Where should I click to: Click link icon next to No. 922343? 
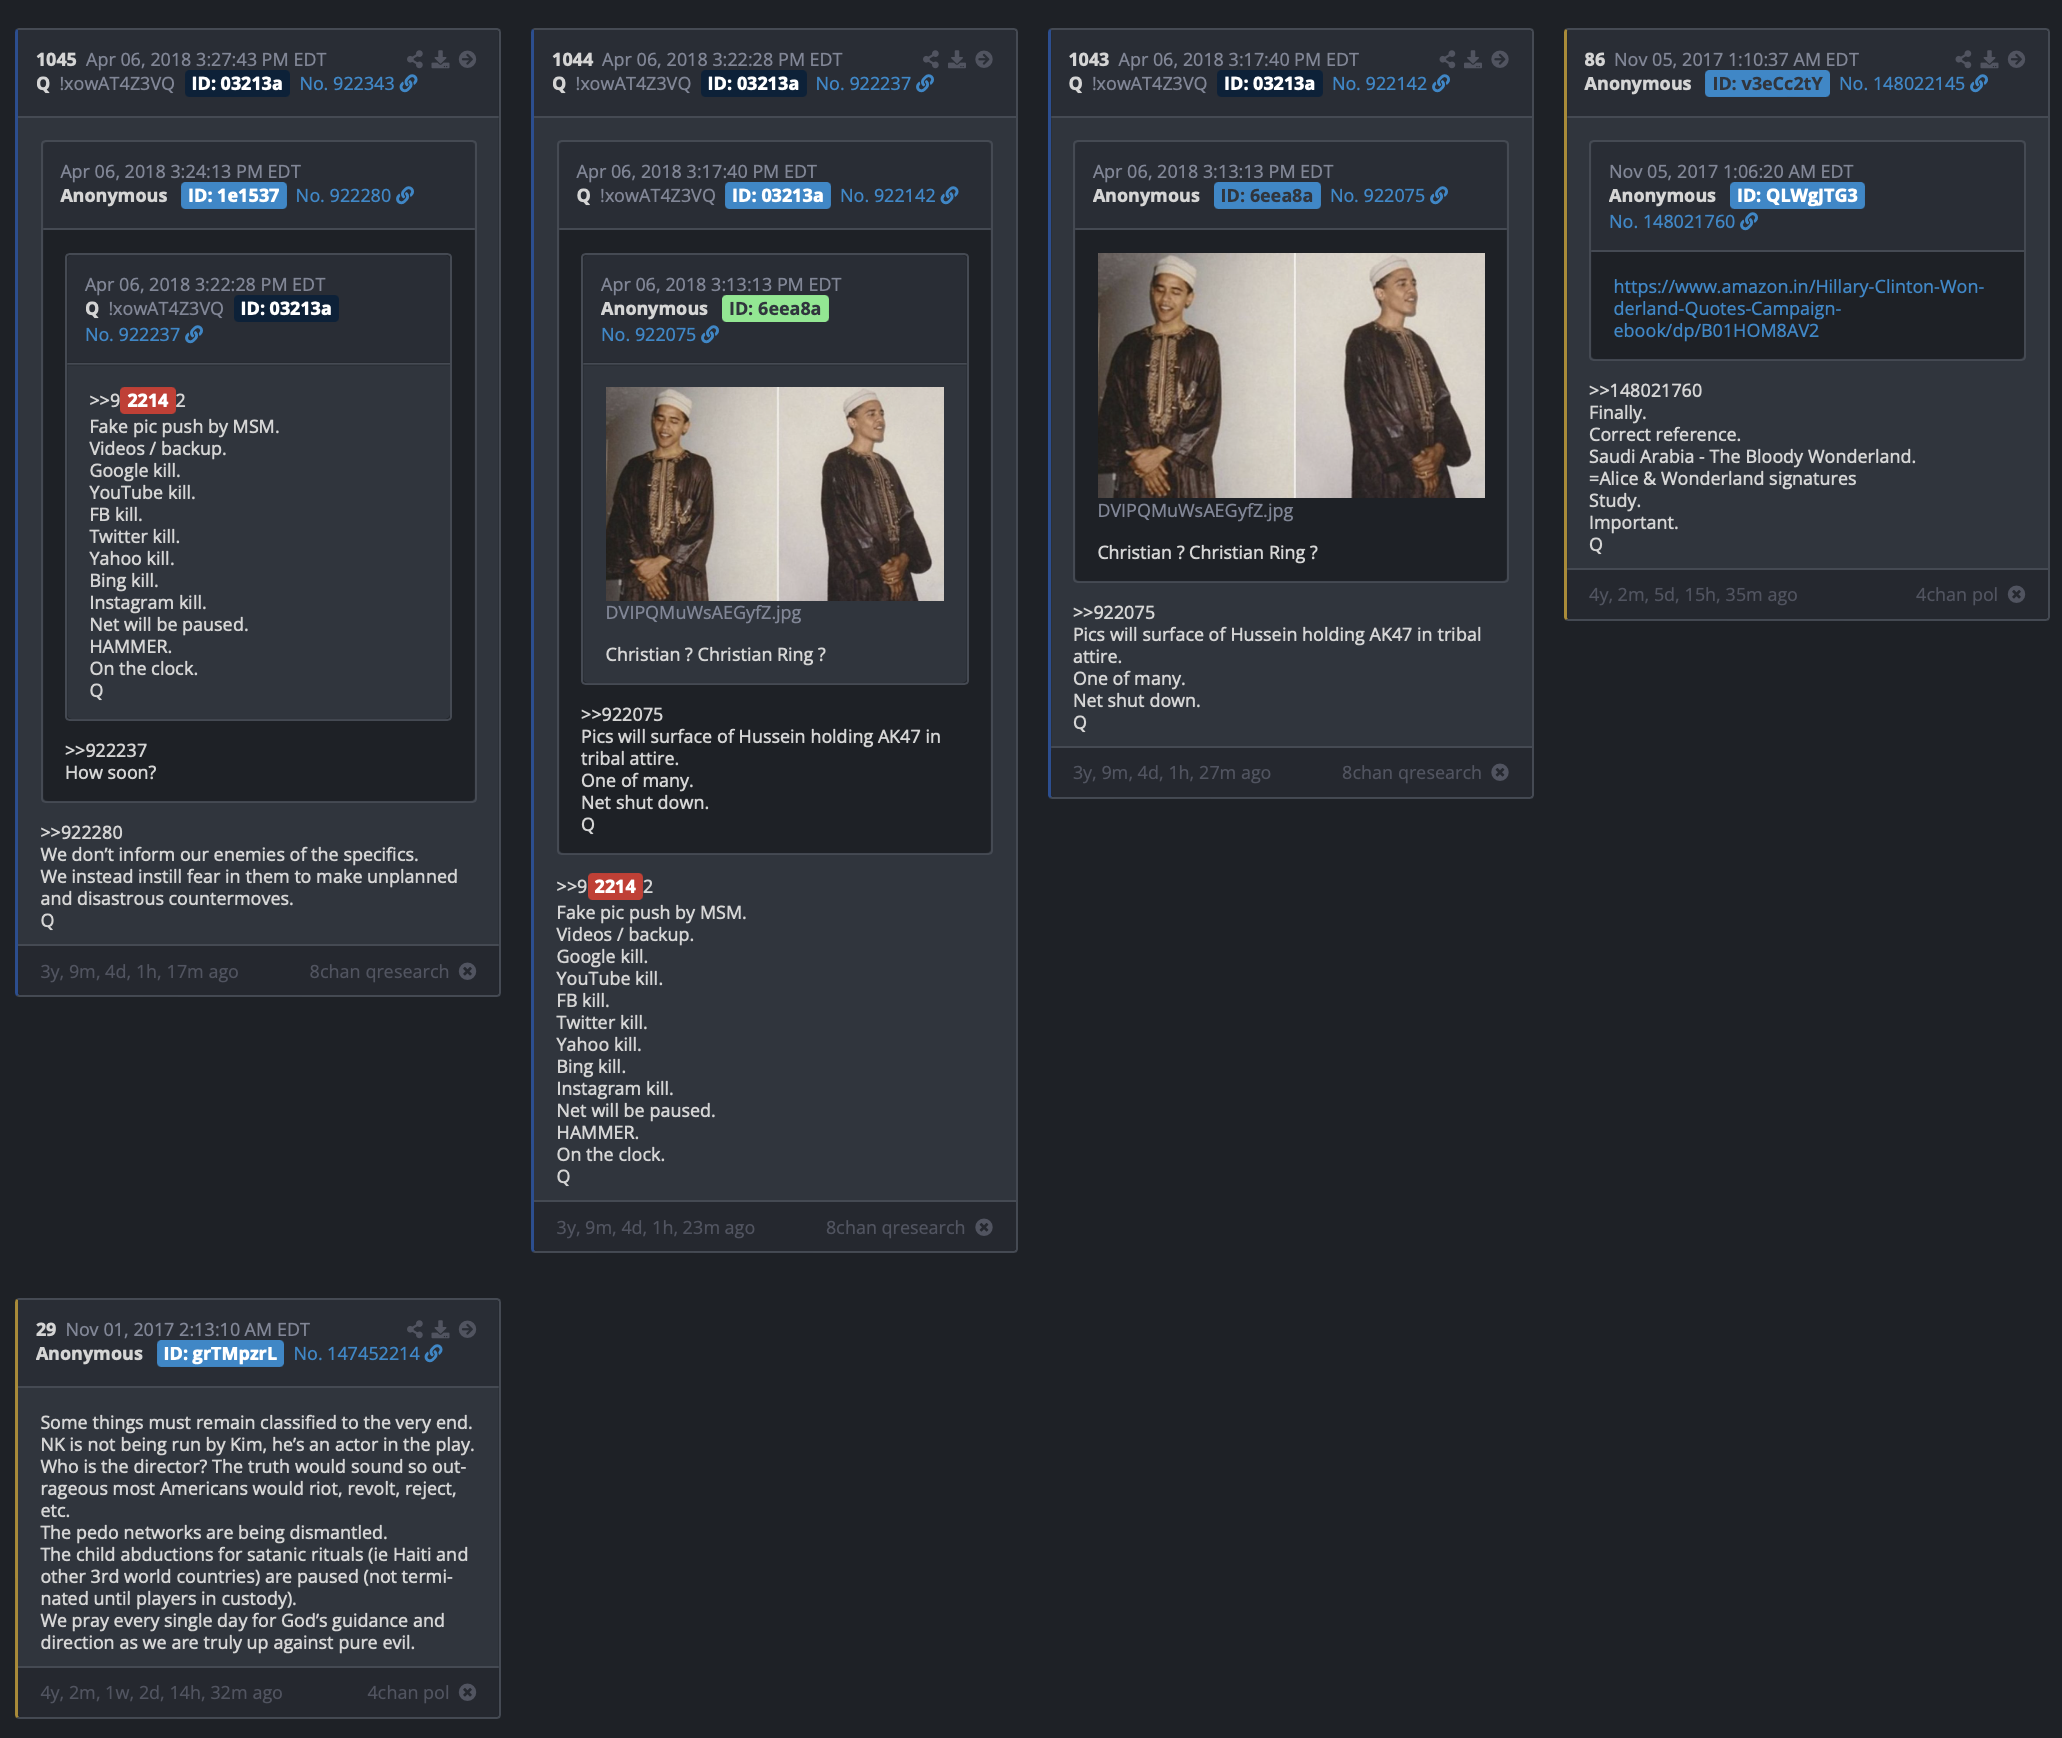409,83
